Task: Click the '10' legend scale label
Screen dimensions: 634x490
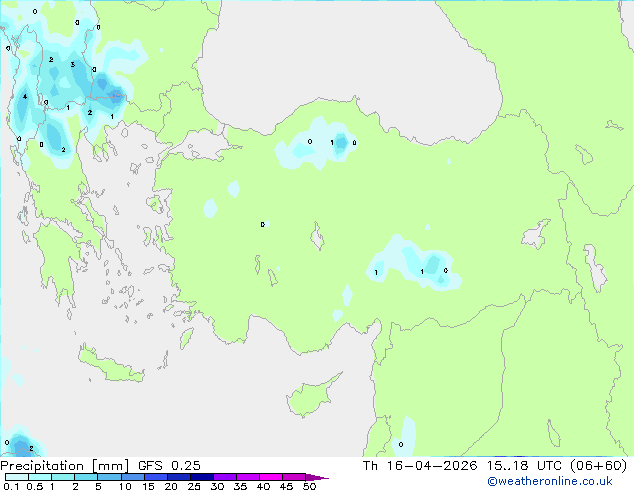Action: [125, 486]
